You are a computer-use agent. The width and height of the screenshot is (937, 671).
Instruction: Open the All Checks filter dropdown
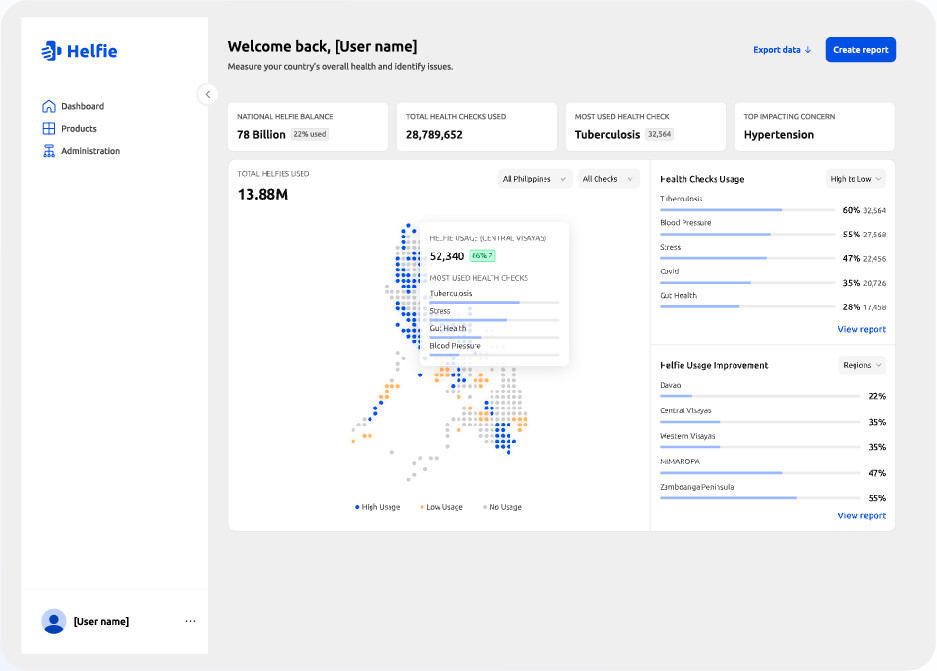[x=608, y=179]
